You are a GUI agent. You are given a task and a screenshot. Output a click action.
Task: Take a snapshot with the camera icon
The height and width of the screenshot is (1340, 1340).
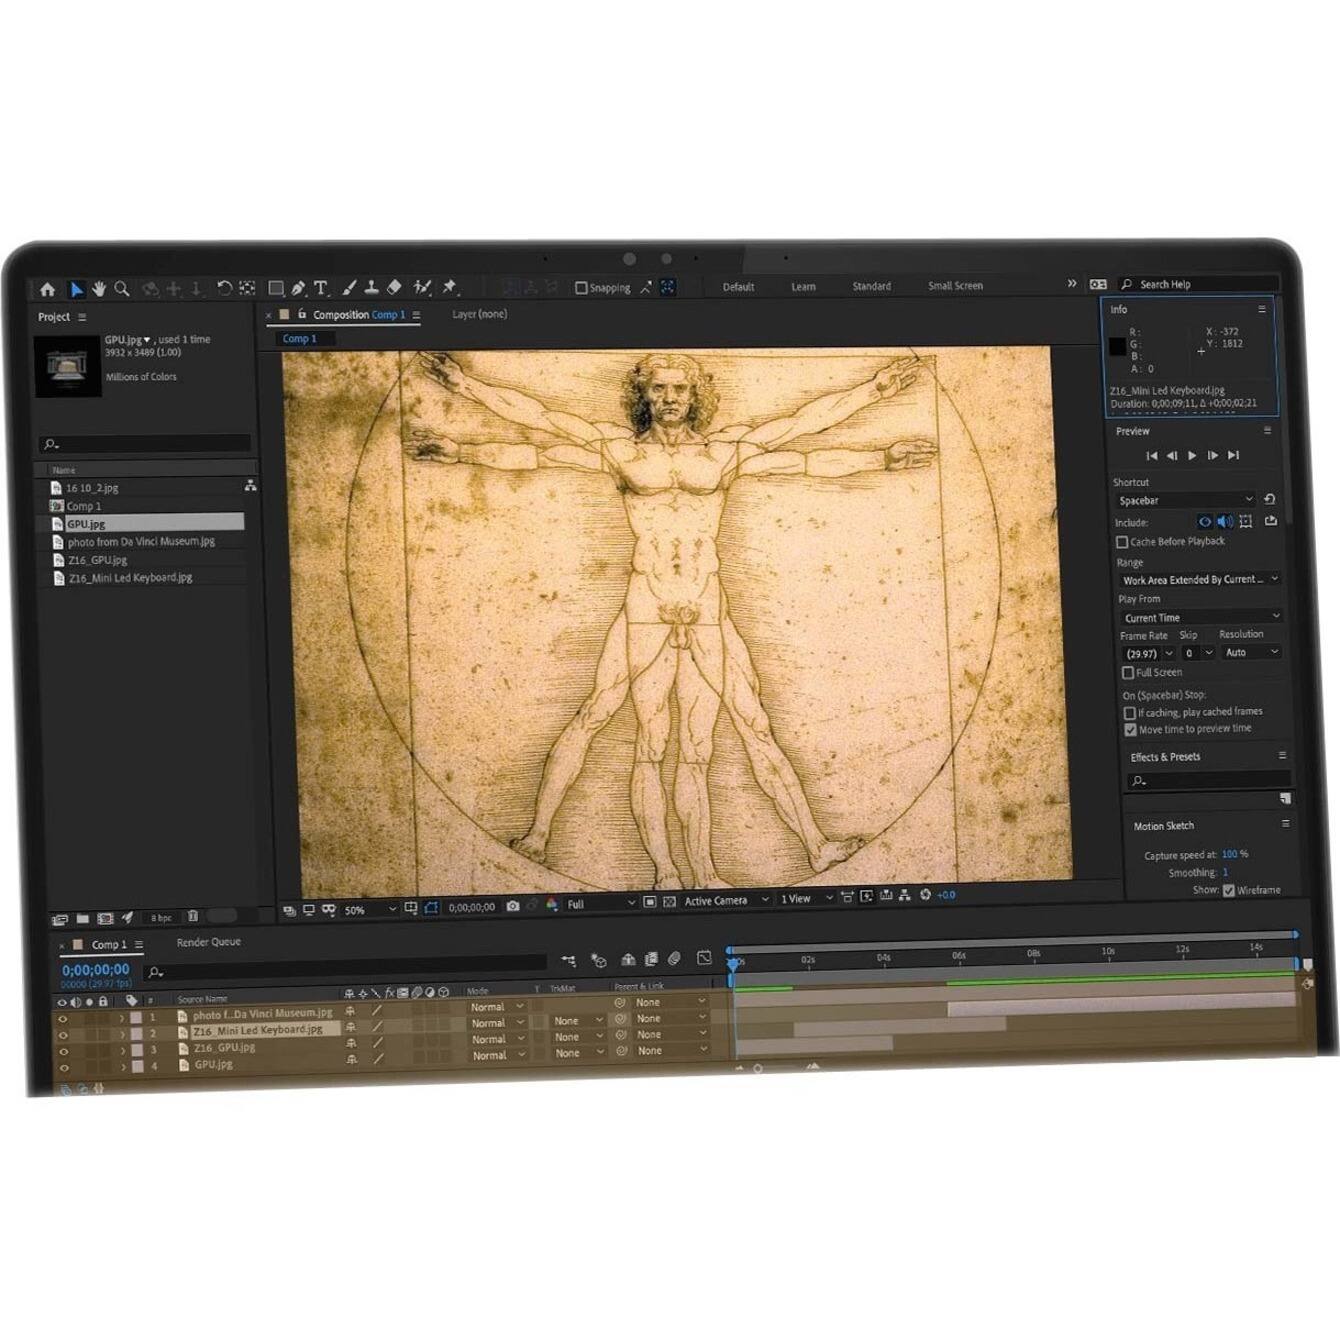513,906
